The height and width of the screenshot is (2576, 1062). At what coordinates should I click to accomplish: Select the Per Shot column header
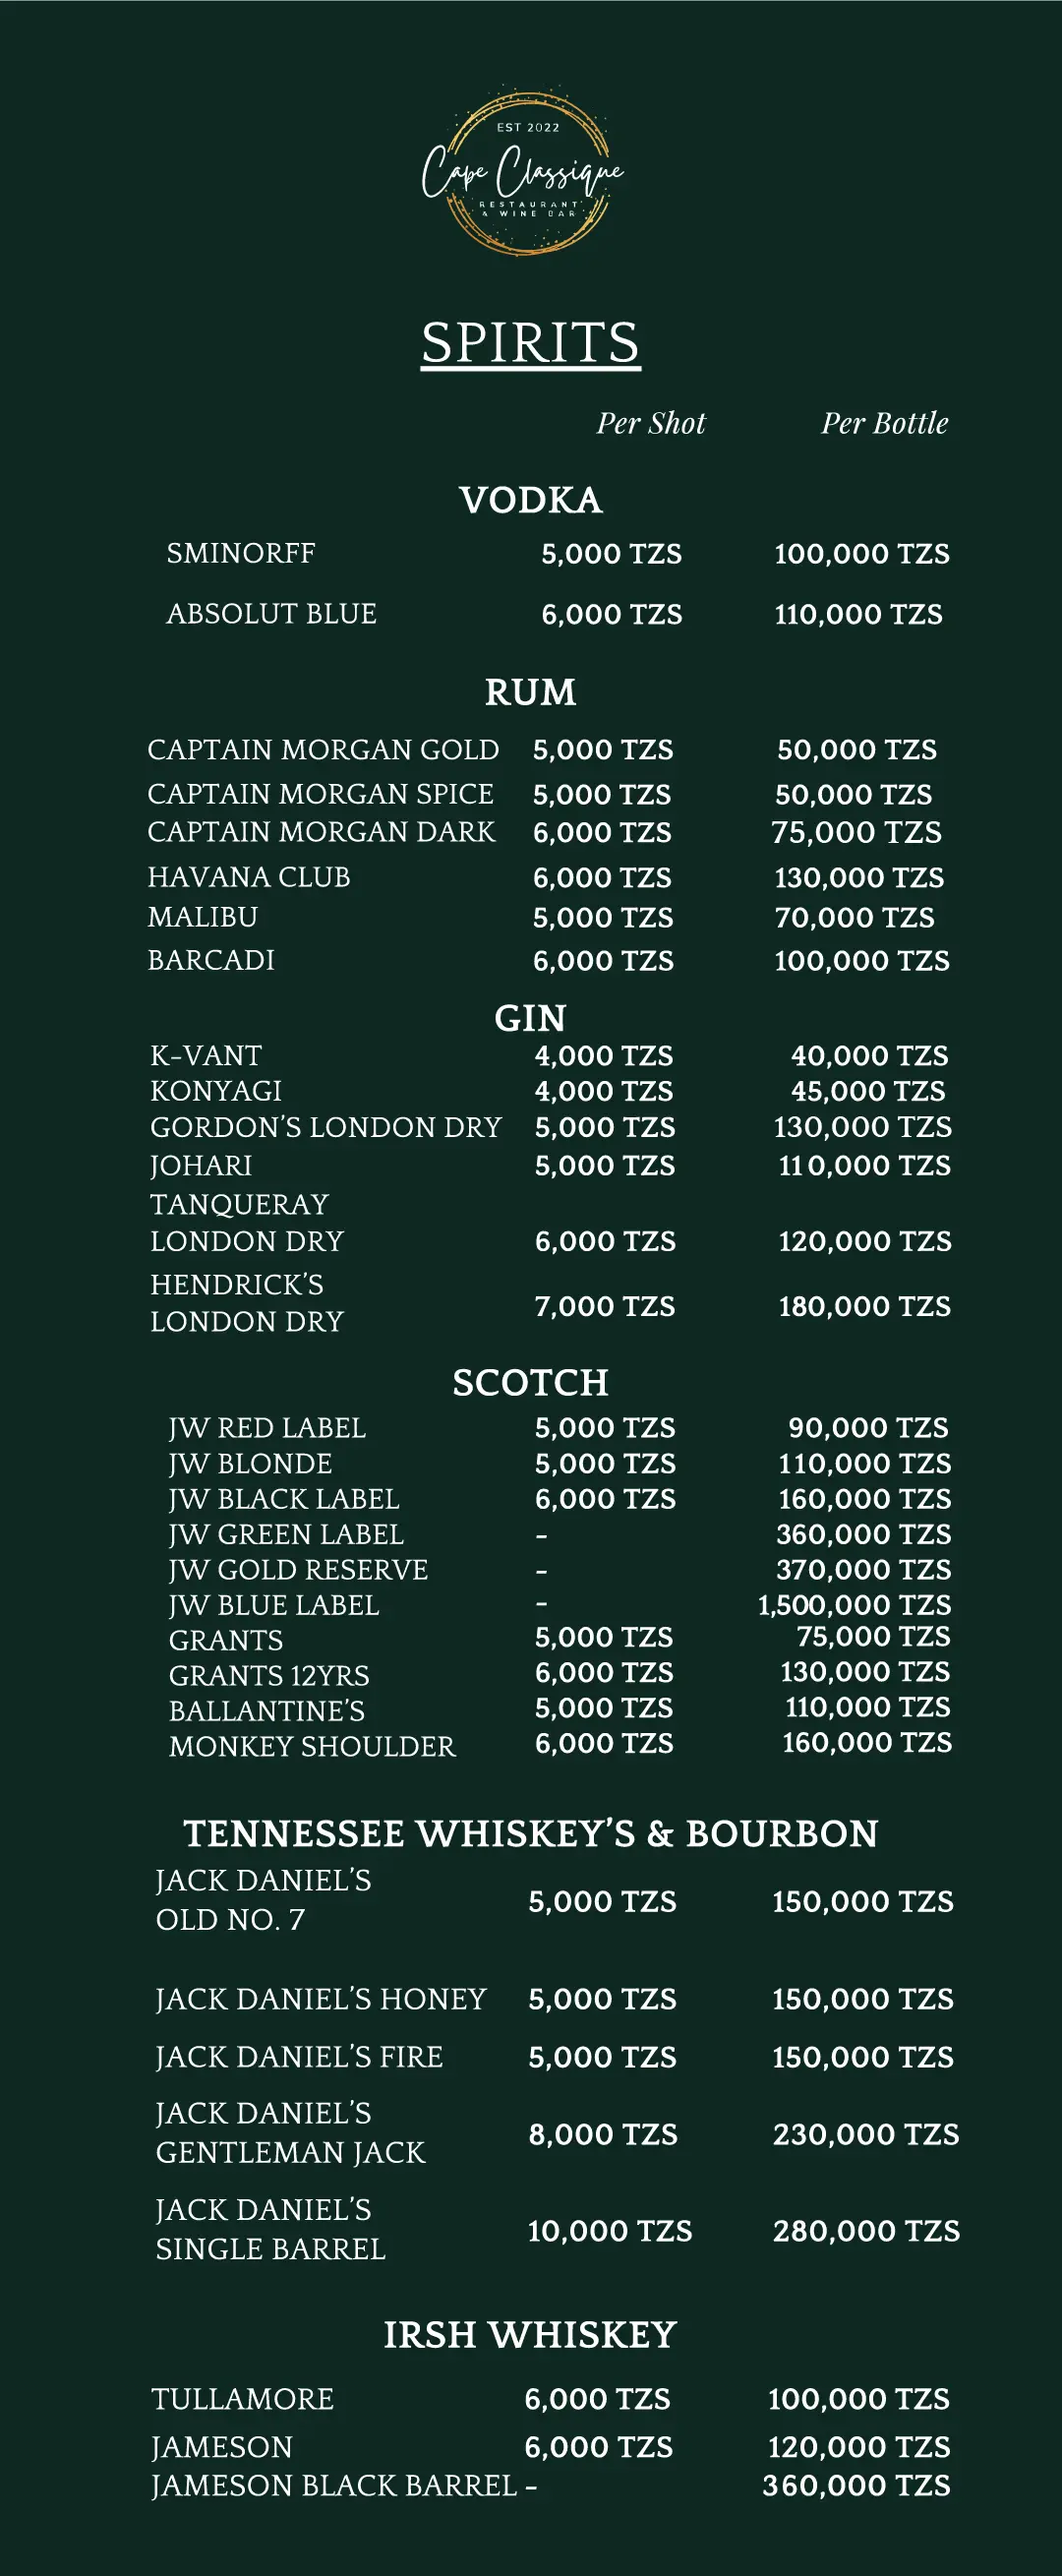point(651,423)
